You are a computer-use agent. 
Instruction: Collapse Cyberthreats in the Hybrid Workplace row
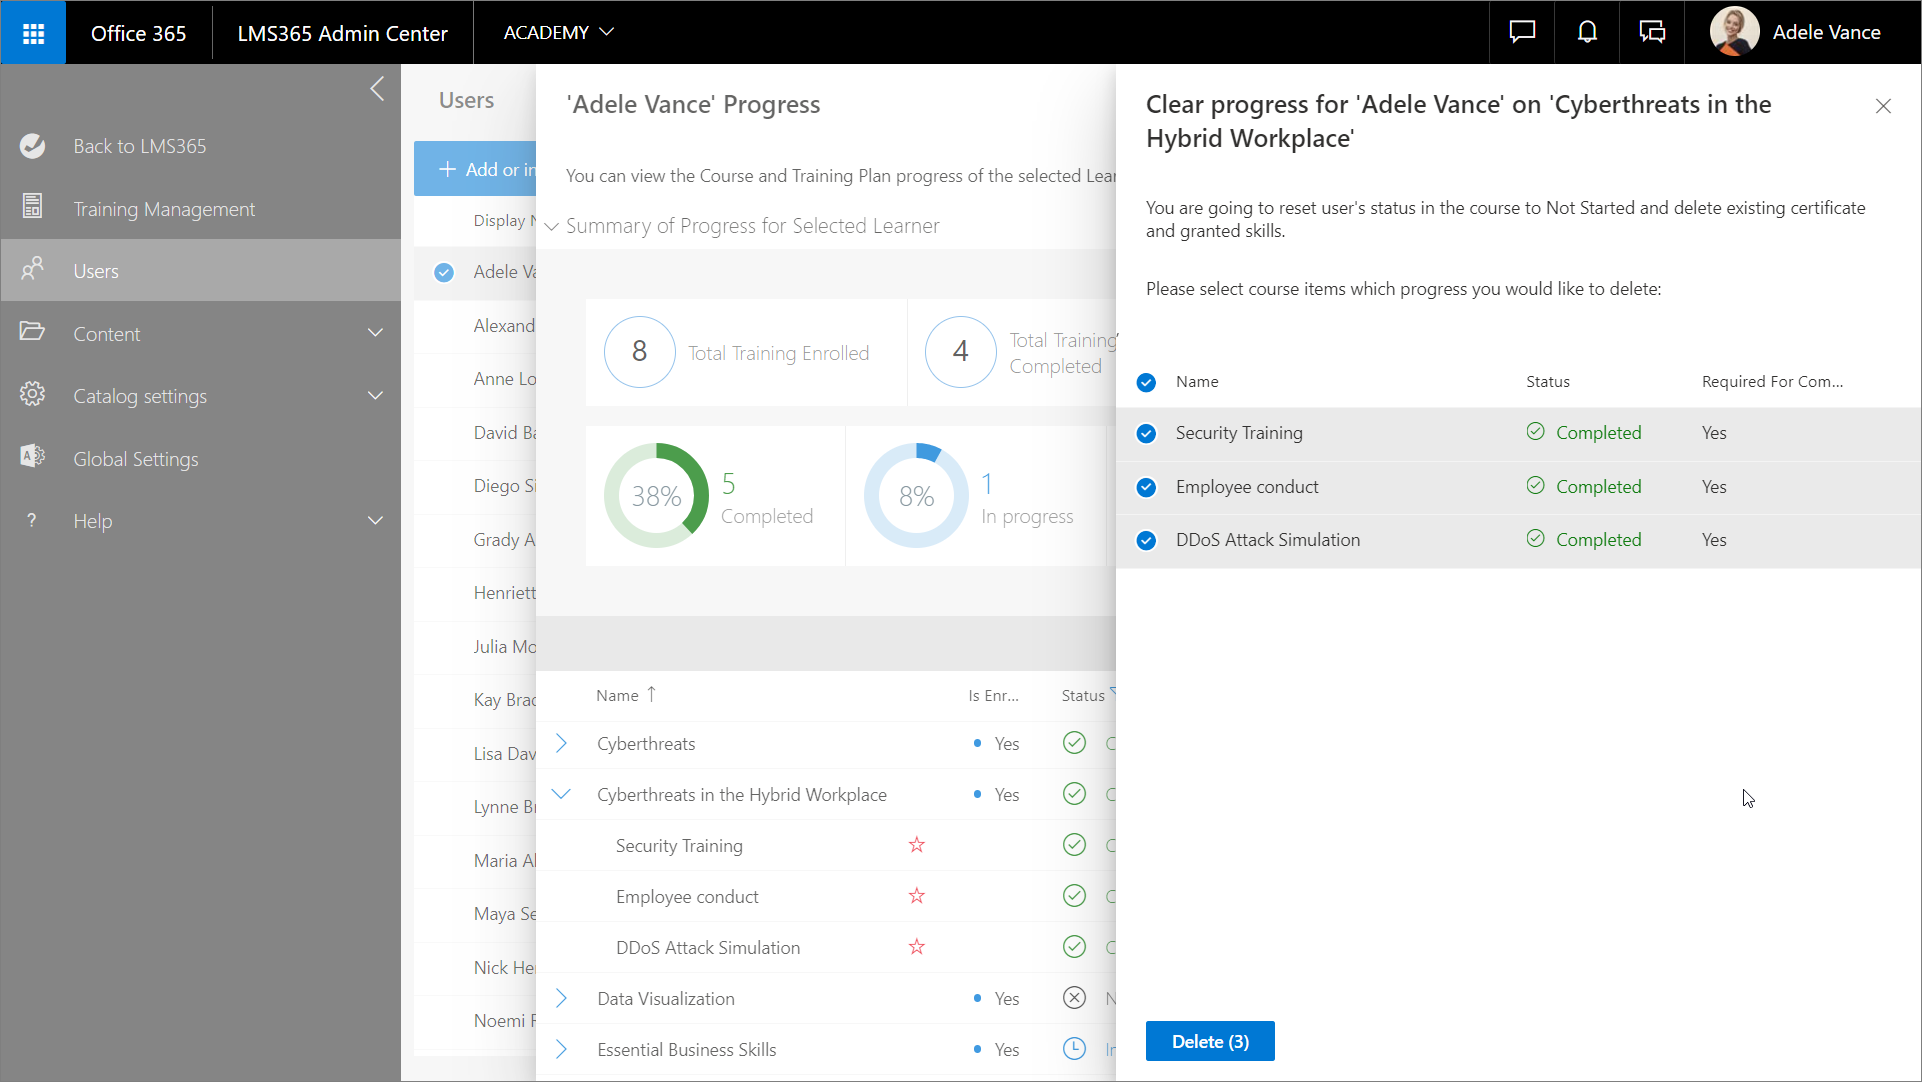pyautogui.click(x=561, y=794)
